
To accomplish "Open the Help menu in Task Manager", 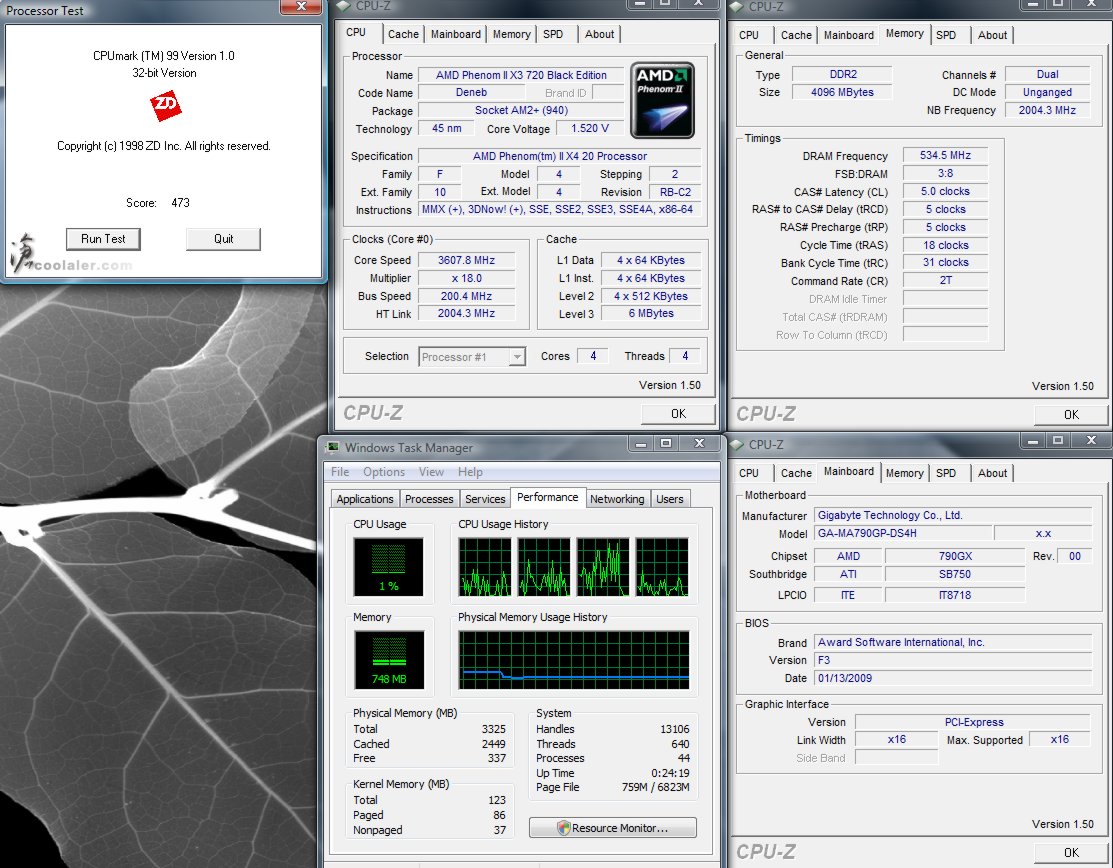I will click(x=470, y=472).
